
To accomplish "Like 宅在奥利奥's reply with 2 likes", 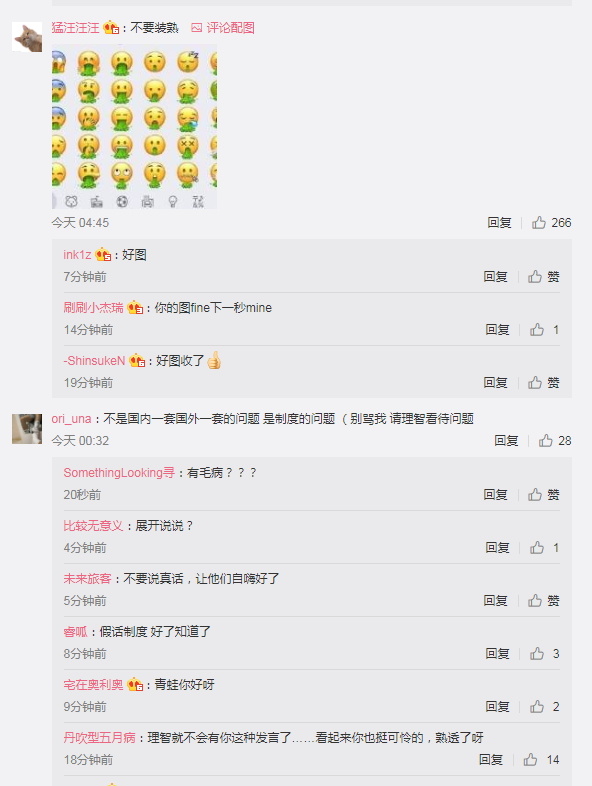I will 544,707.
